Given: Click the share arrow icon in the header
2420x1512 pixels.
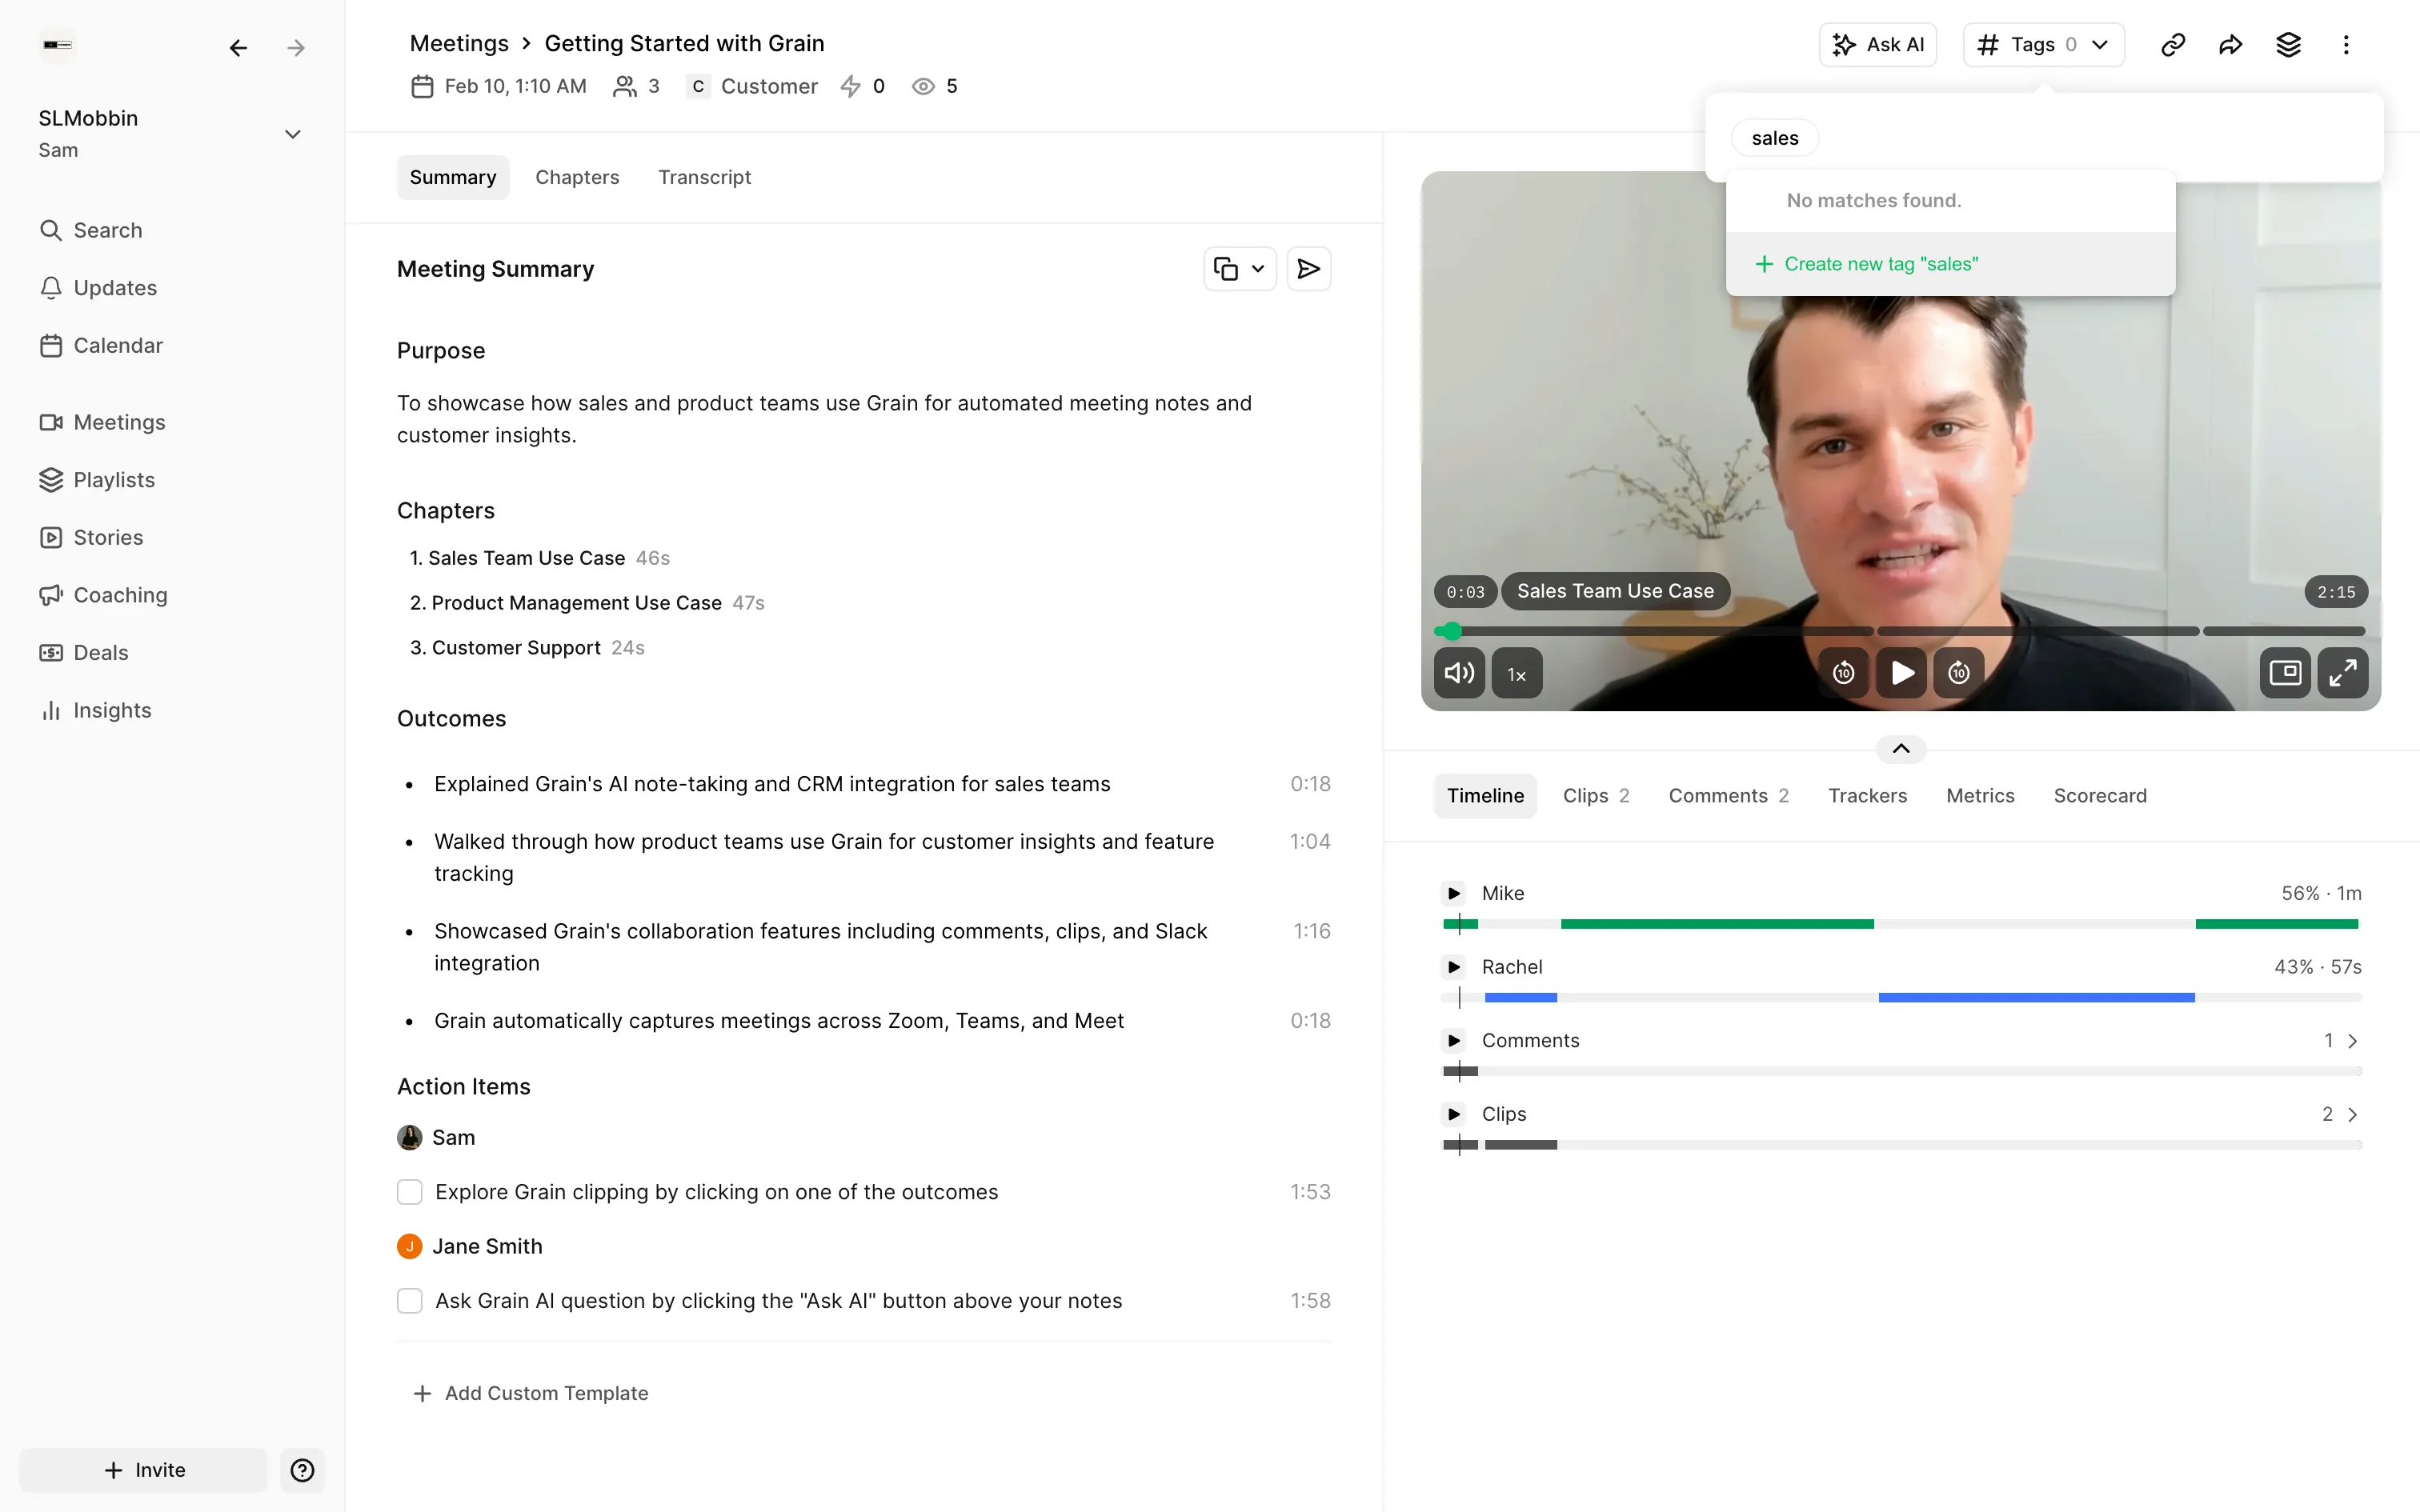Looking at the screenshot, I should click(2230, 45).
